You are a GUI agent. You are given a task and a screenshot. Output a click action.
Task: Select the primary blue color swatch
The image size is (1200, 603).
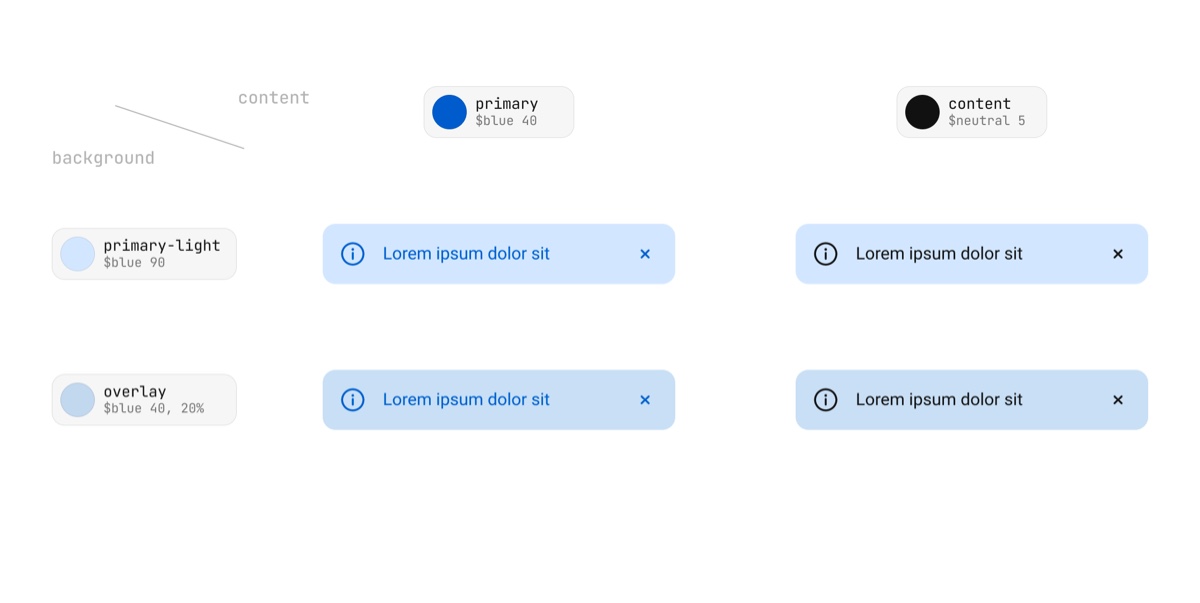tap(449, 112)
